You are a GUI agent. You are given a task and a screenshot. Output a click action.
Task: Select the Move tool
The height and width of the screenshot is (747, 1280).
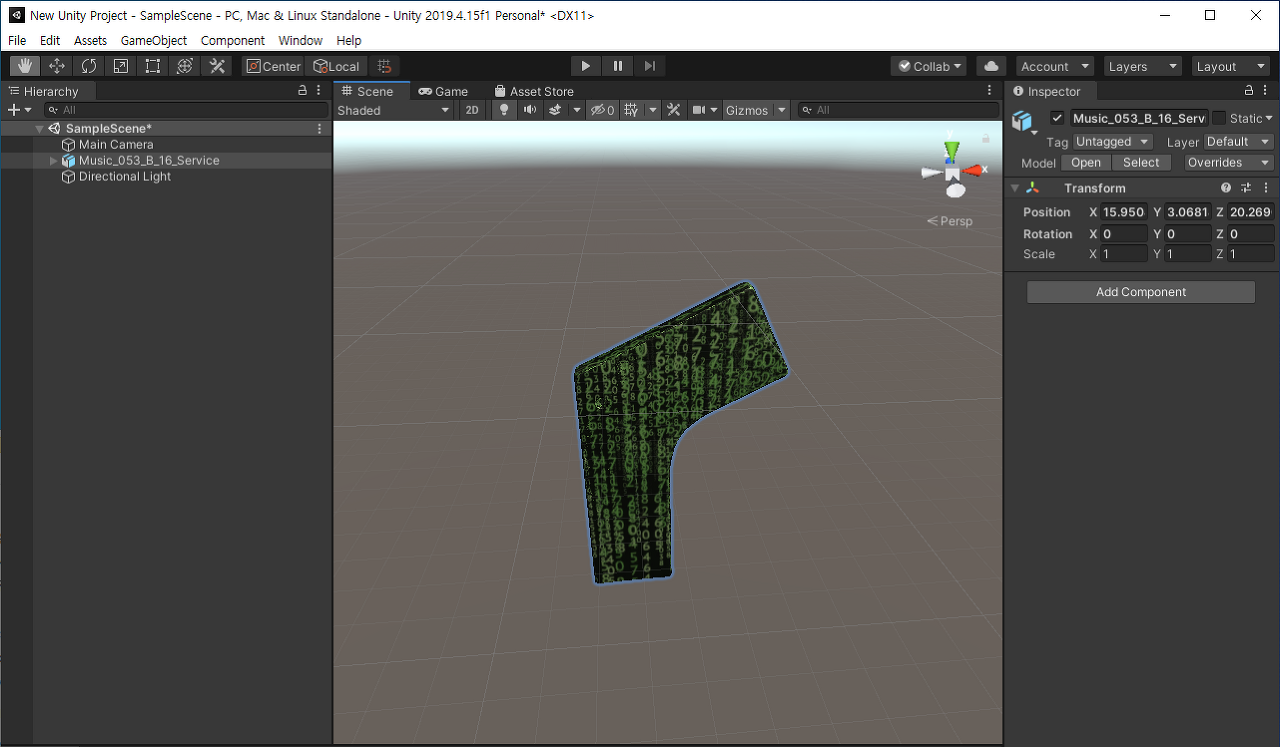coord(57,66)
